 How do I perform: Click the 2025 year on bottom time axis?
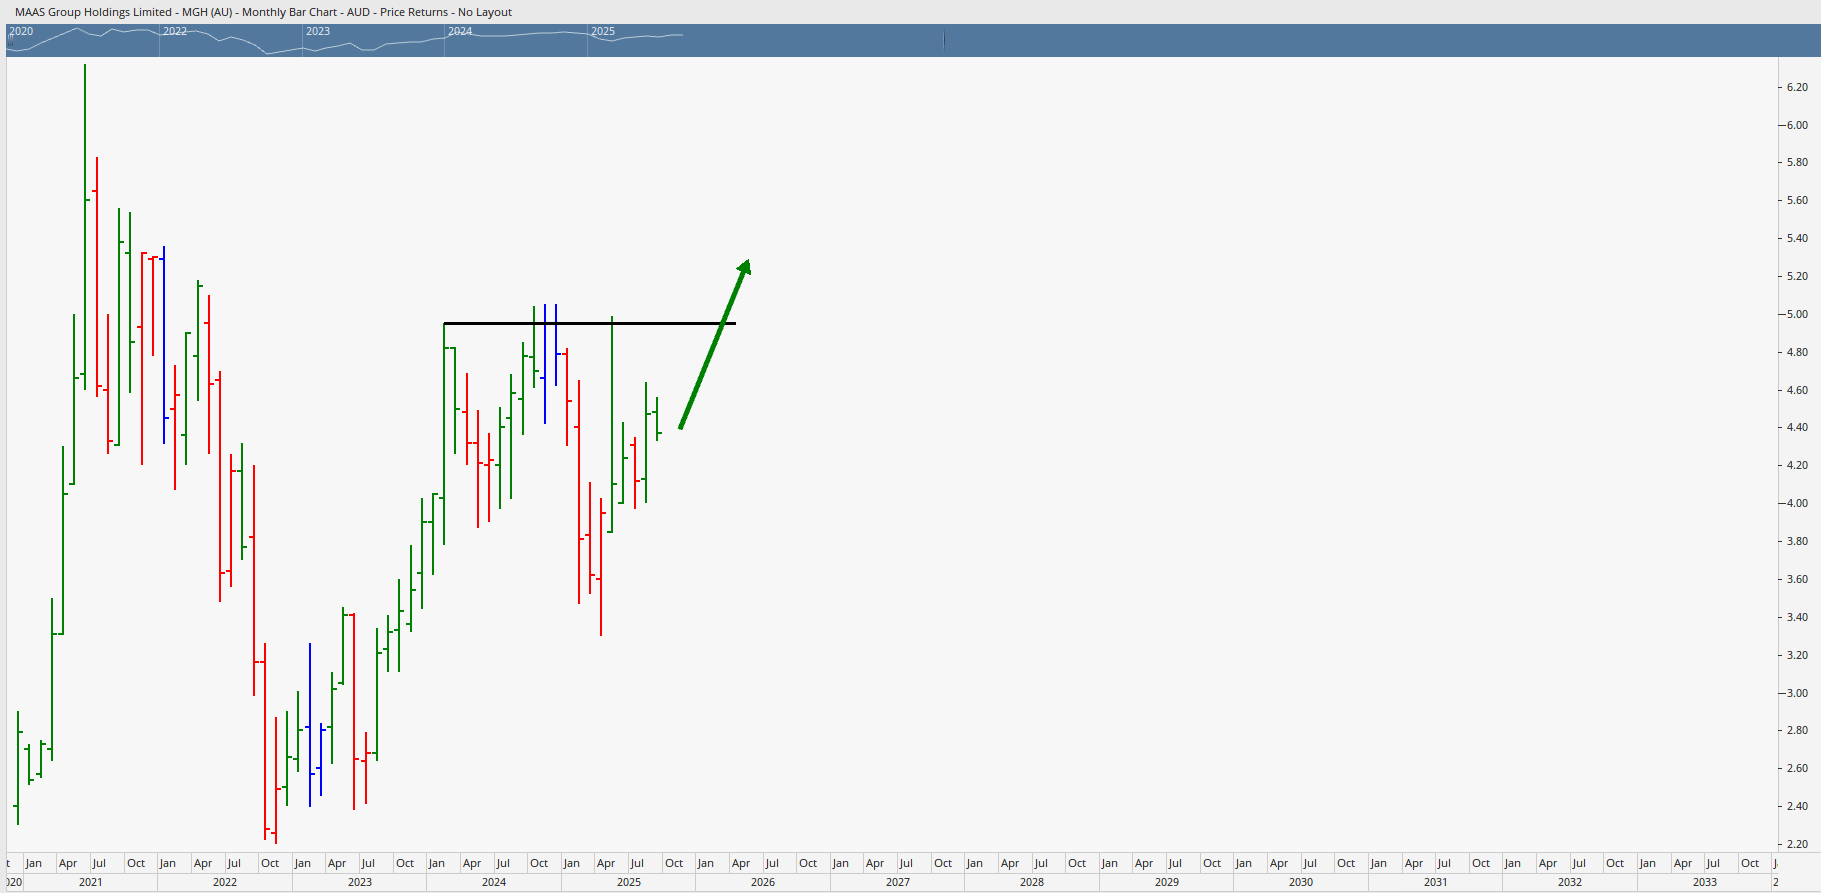pyautogui.click(x=629, y=882)
